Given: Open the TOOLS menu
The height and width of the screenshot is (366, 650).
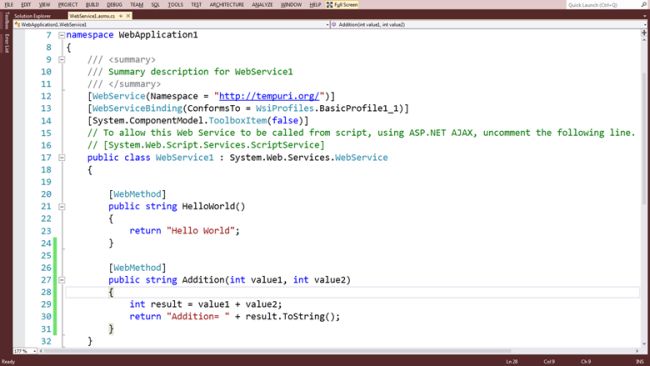Looking at the screenshot, I should click(x=175, y=5).
